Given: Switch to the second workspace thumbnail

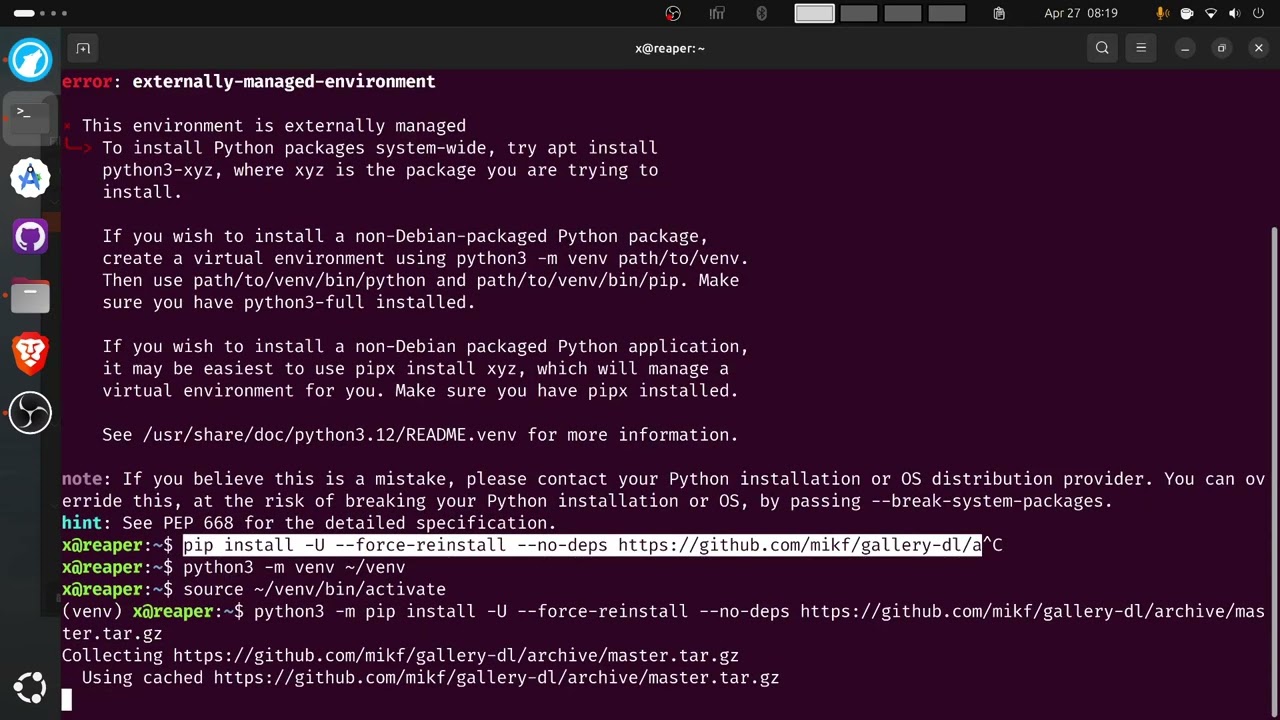Looking at the screenshot, I should click(x=858, y=13).
